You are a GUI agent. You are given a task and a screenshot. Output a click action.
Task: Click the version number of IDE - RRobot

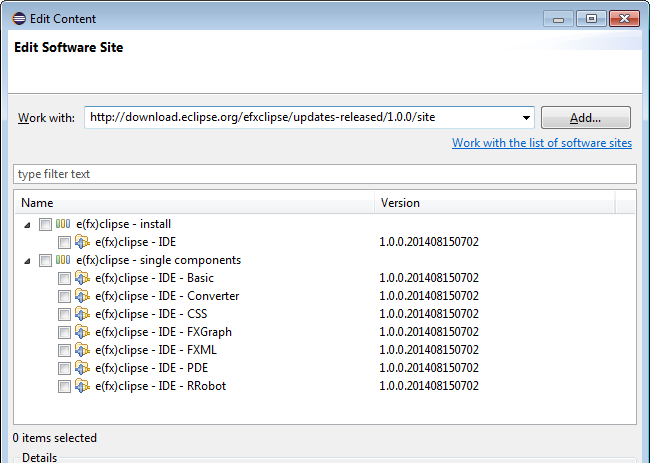pos(429,386)
